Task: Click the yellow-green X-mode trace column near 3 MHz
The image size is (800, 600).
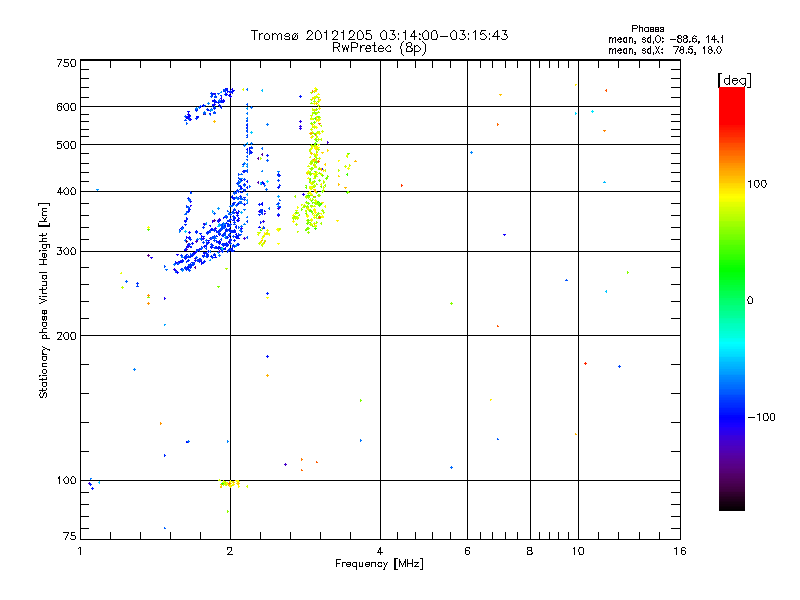Action: [x=315, y=163]
